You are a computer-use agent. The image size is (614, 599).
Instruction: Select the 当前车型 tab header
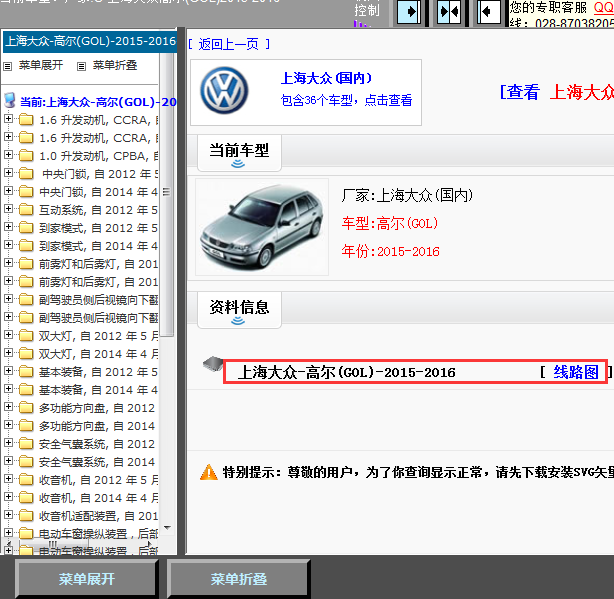pyautogui.click(x=239, y=153)
